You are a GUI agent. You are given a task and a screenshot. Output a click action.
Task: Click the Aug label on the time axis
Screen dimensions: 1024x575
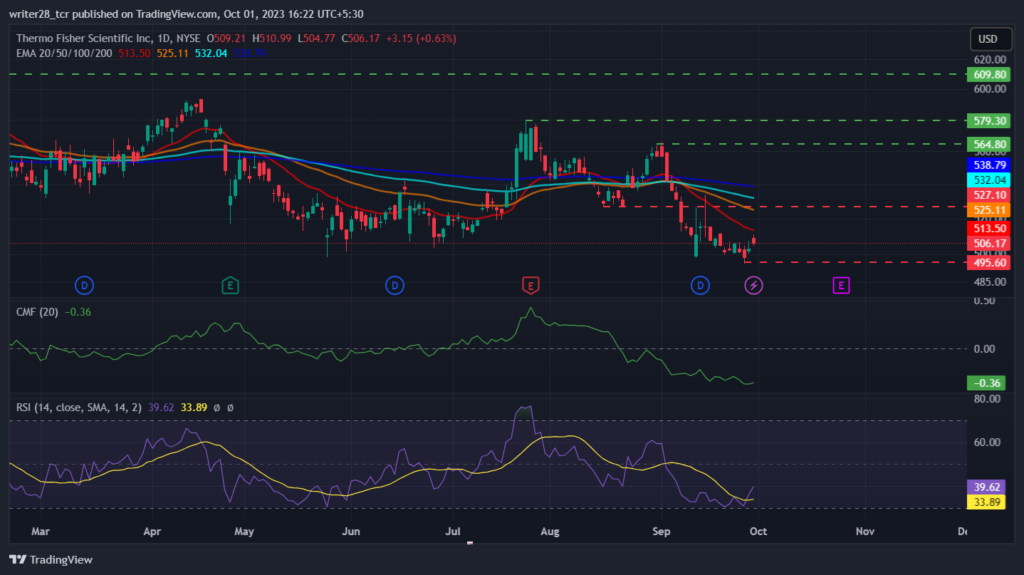(x=550, y=532)
